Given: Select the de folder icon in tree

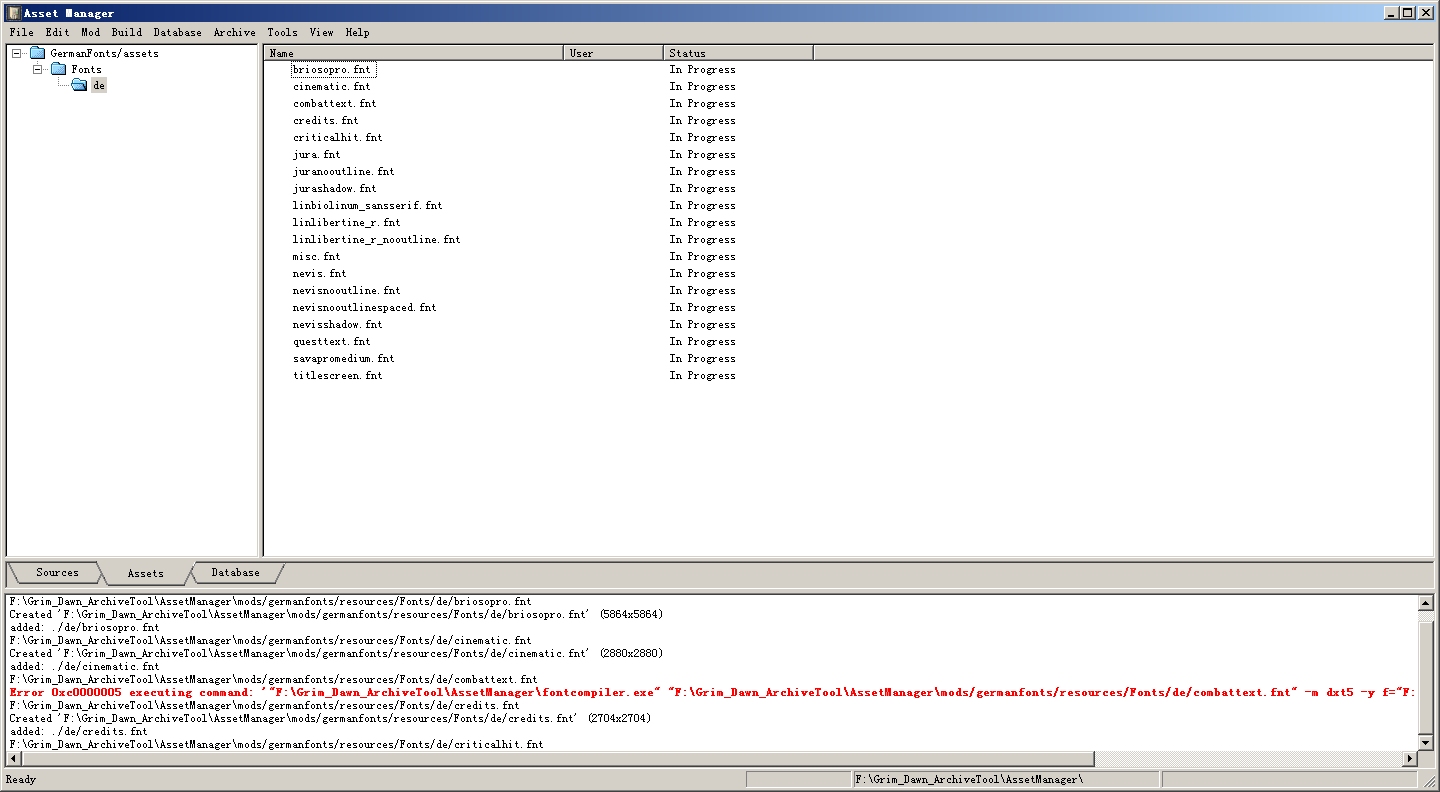Looking at the screenshot, I should pyautogui.click(x=79, y=85).
